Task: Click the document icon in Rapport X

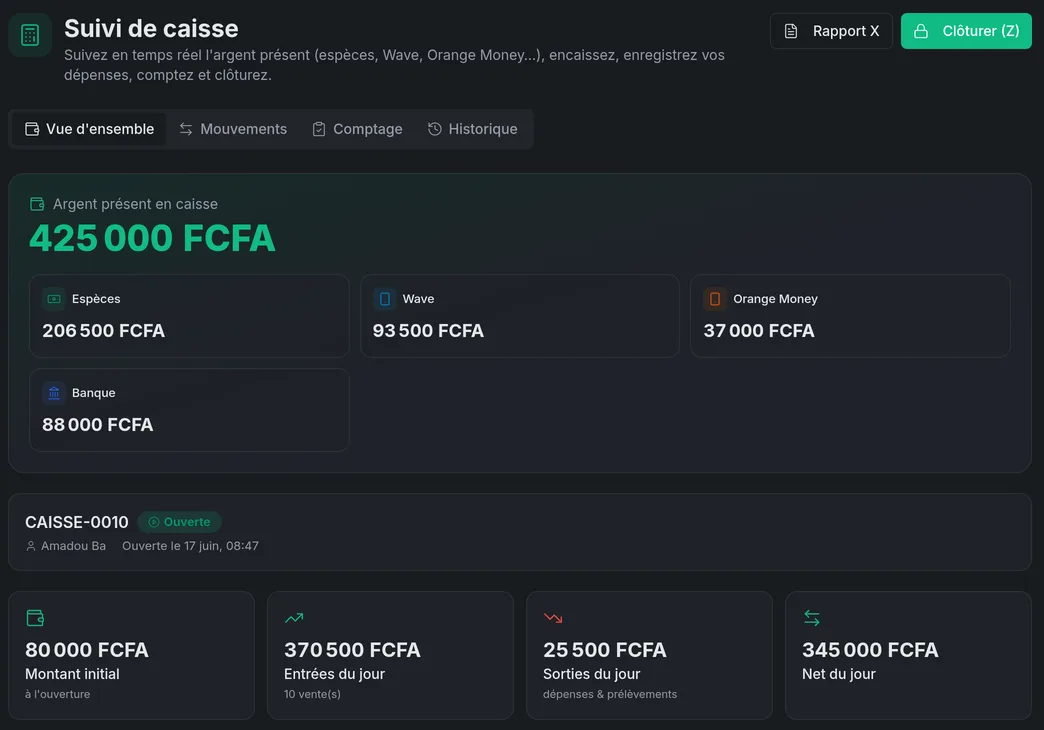Action: pyautogui.click(x=791, y=31)
